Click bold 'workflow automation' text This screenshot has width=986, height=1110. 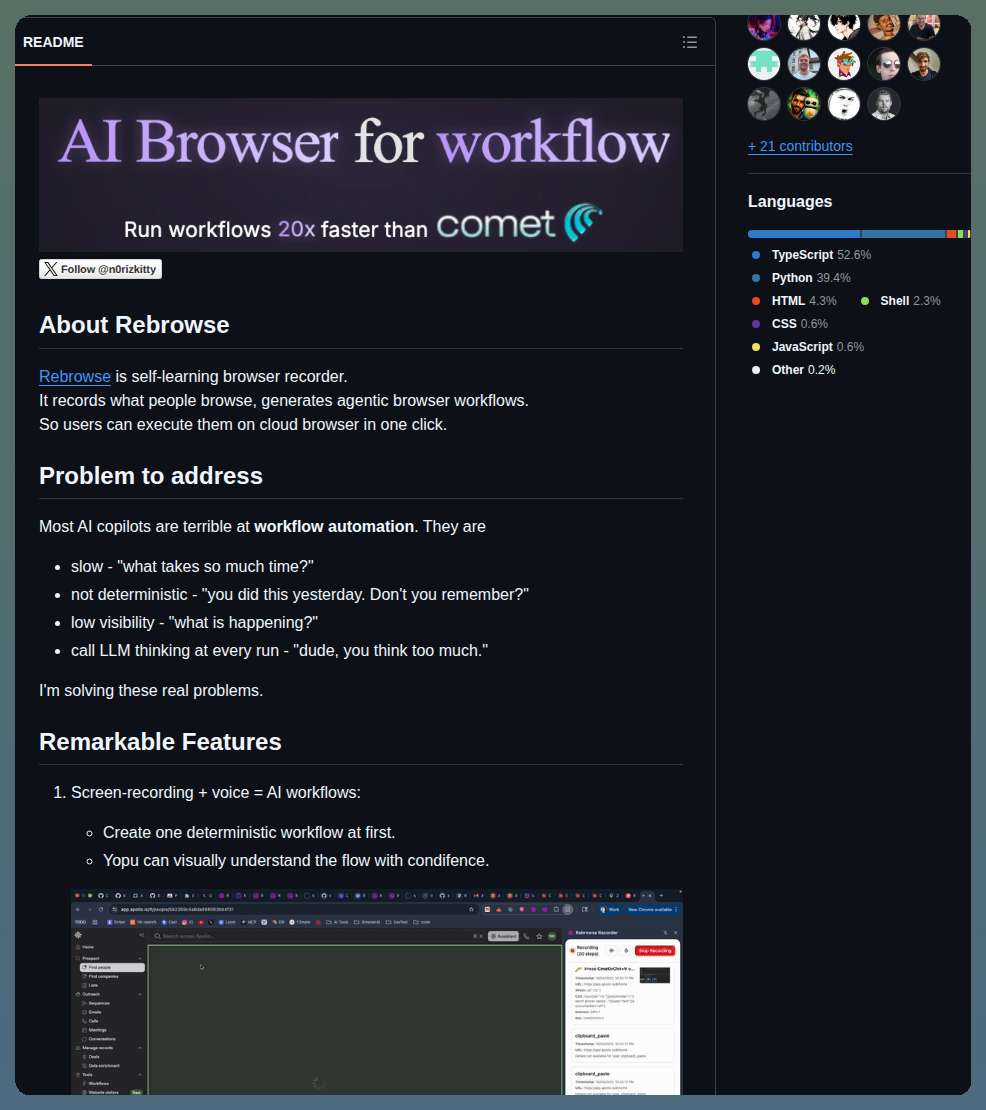coord(334,527)
